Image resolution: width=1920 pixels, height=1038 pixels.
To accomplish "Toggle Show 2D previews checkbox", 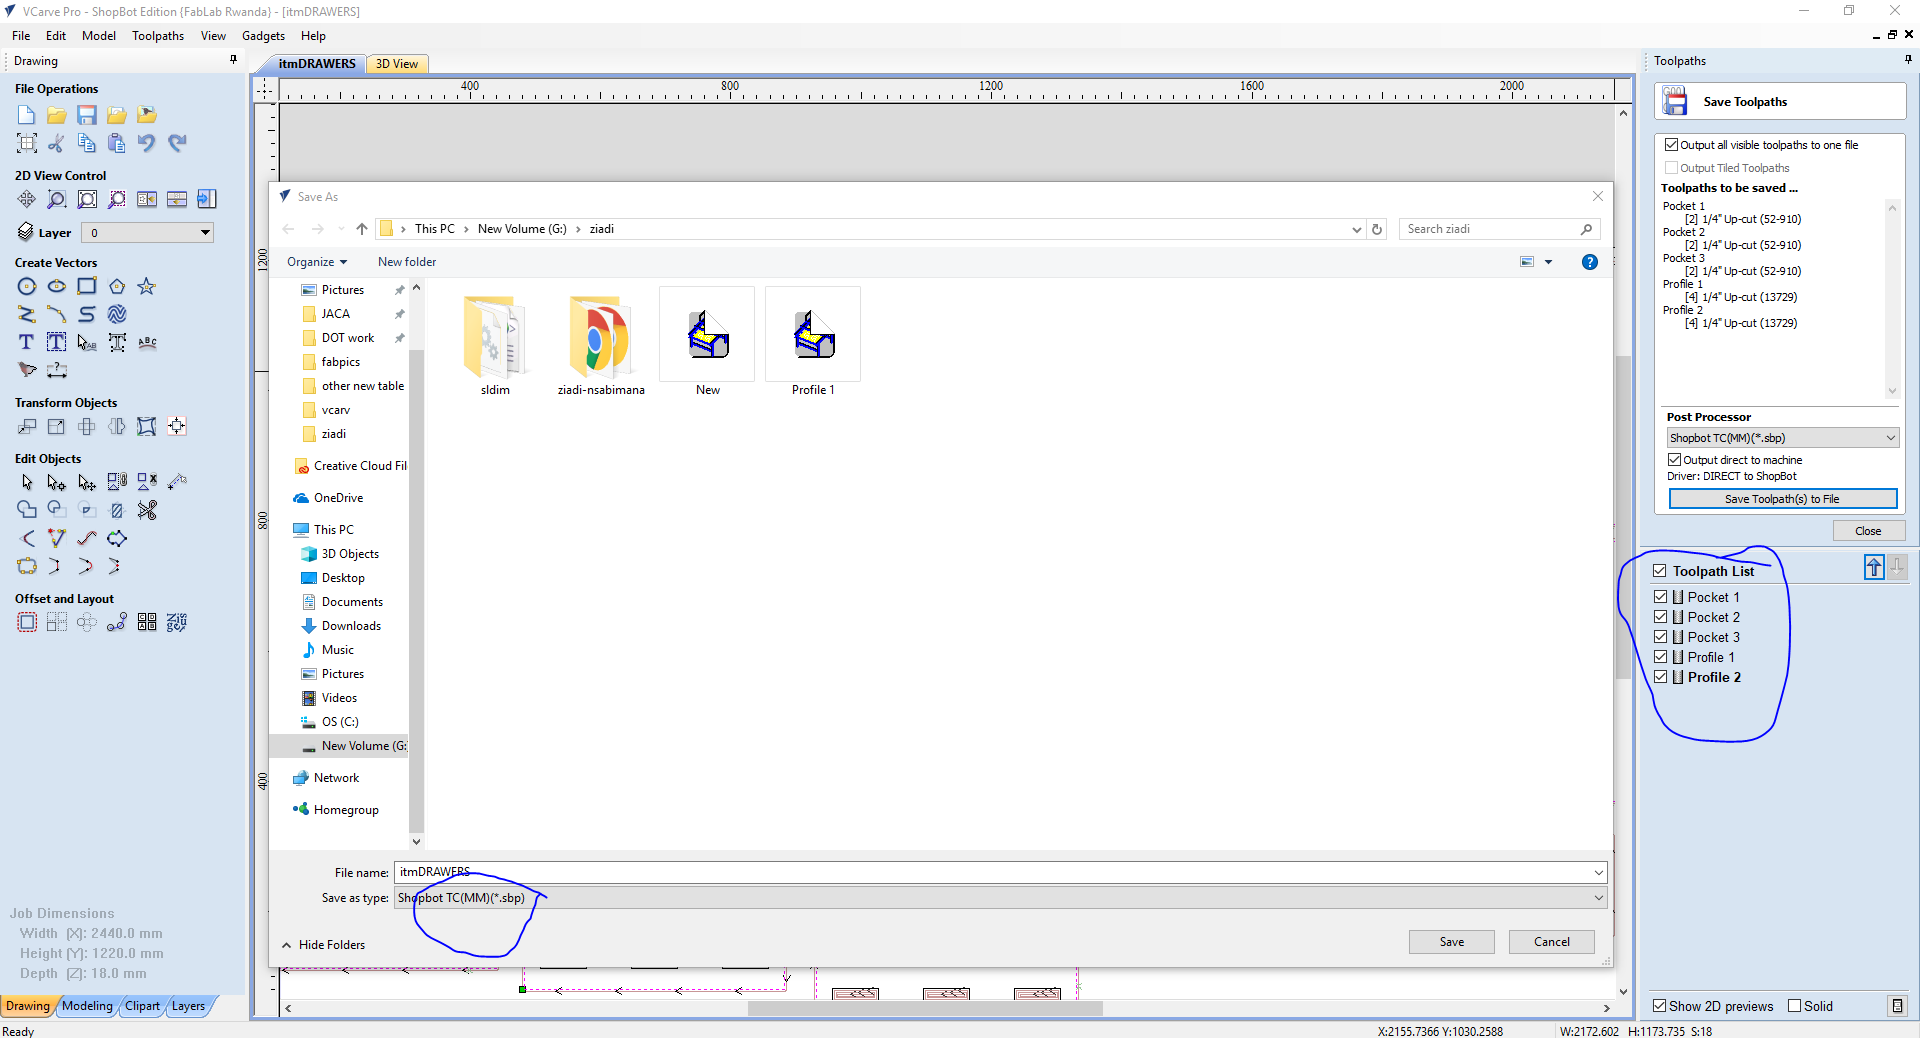I will 1660,1006.
